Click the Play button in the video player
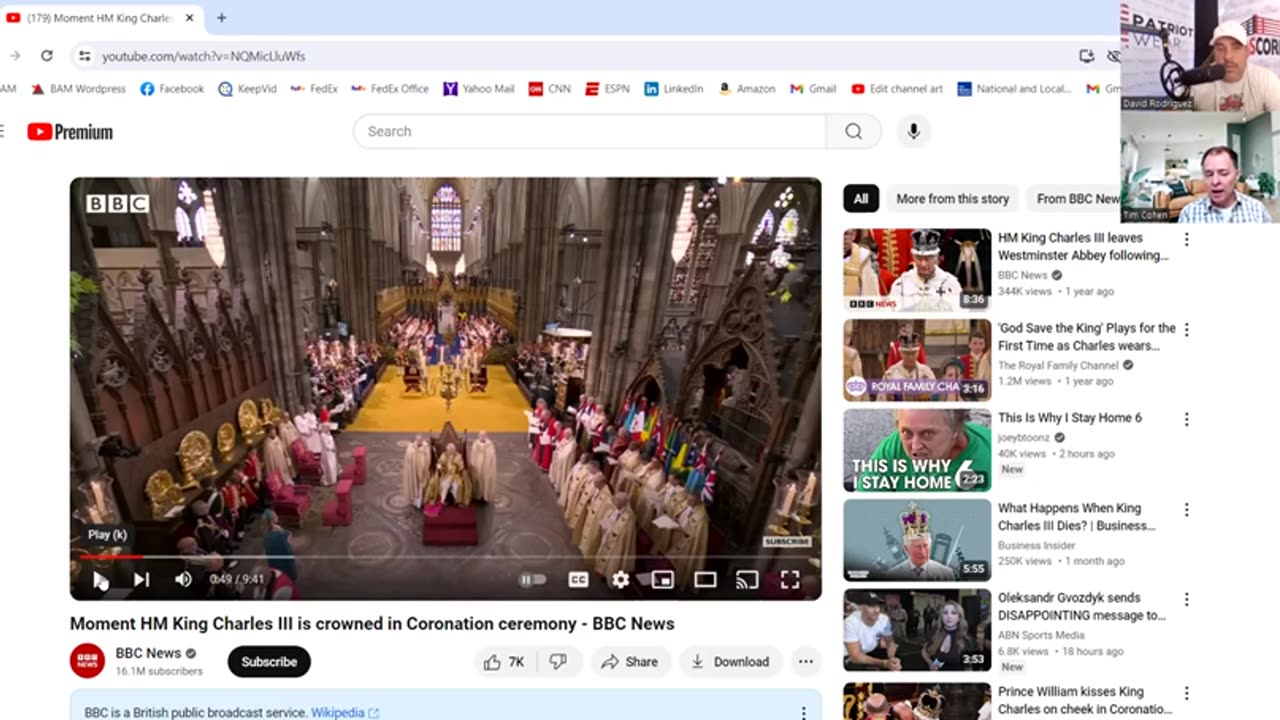 [x=100, y=579]
